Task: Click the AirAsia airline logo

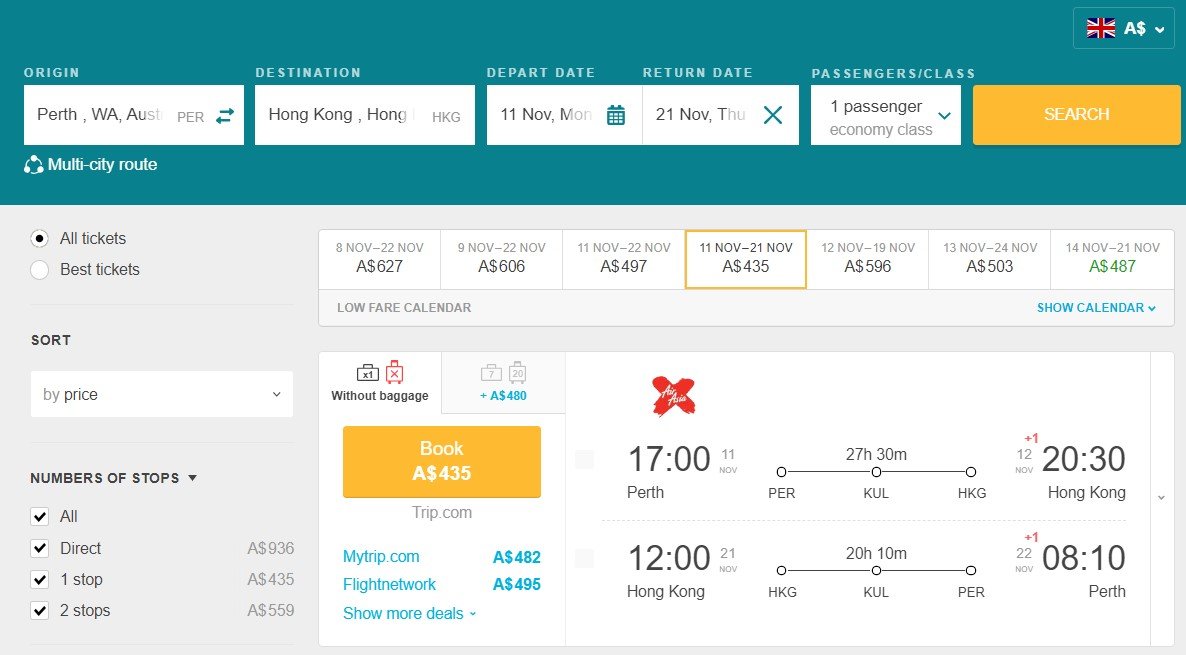Action: [672, 396]
